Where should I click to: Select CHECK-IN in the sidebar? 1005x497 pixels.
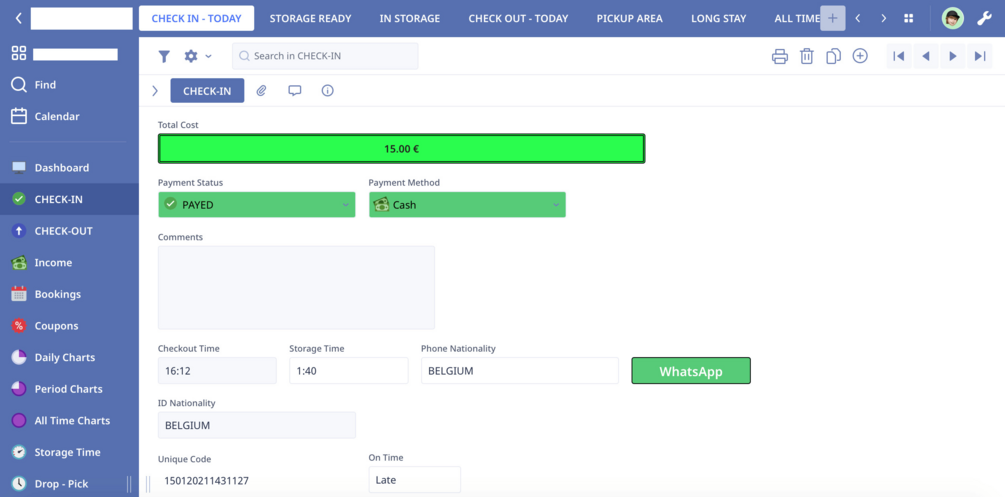pos(69,199)
